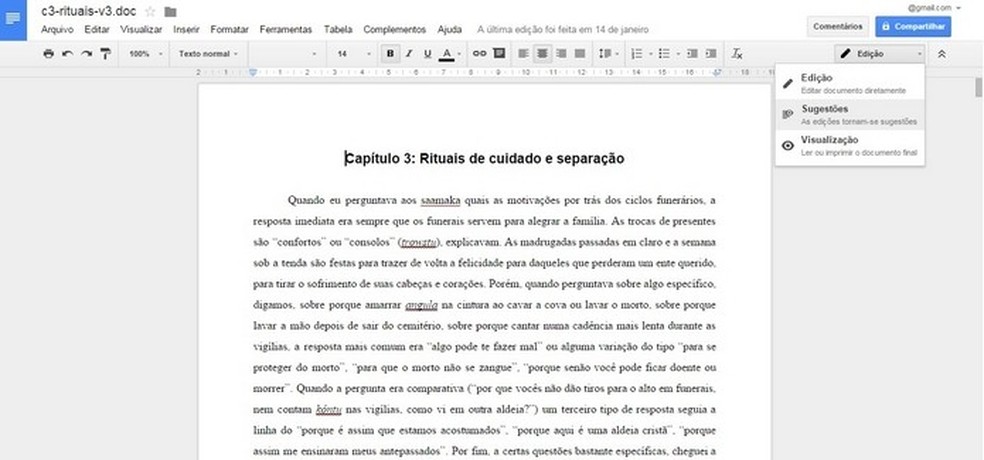Viewport: 984px width, 460px height.
Task: Click the underlined word saamaka
Action: tap(440, 201)
